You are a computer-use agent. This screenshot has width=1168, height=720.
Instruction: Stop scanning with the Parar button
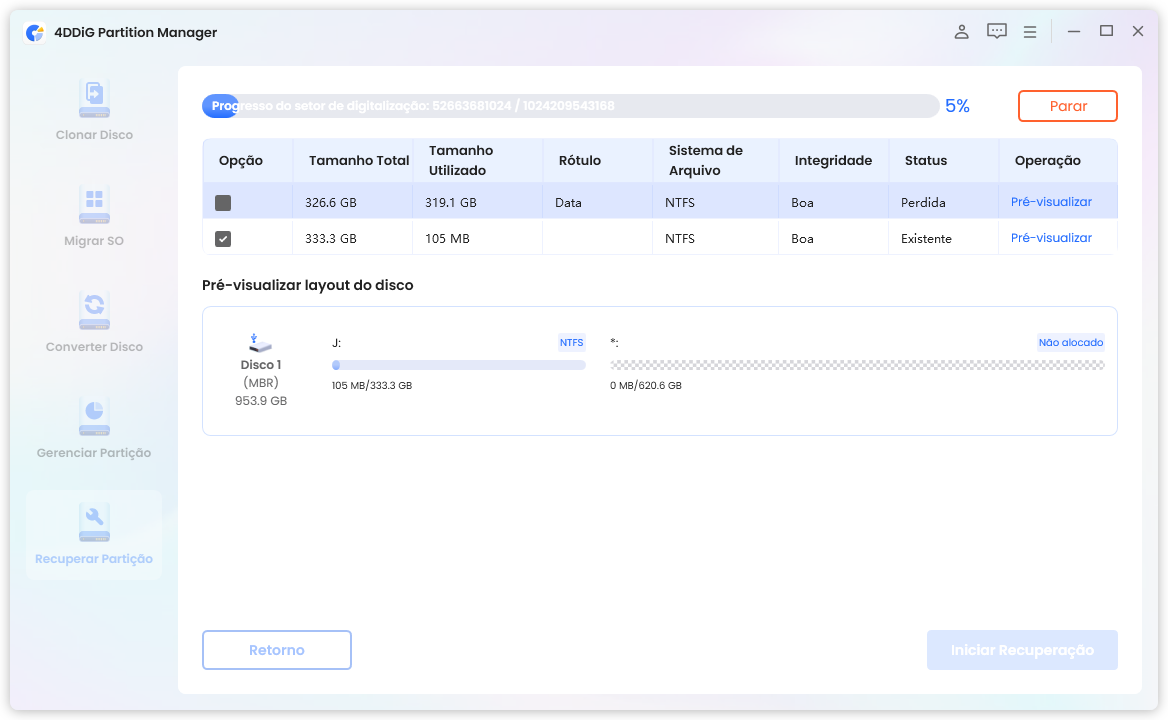click(1067, 106)
